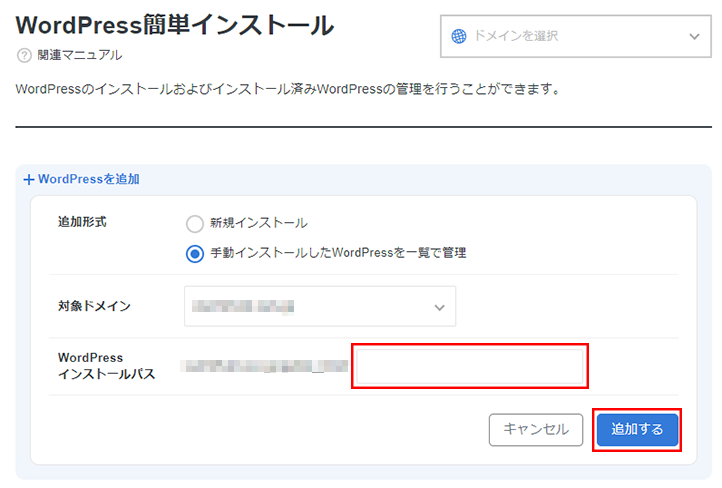722x488 pixels.
Task: Click the chevron arrow of ドメインを選択
Action: (x=694, y=36)
